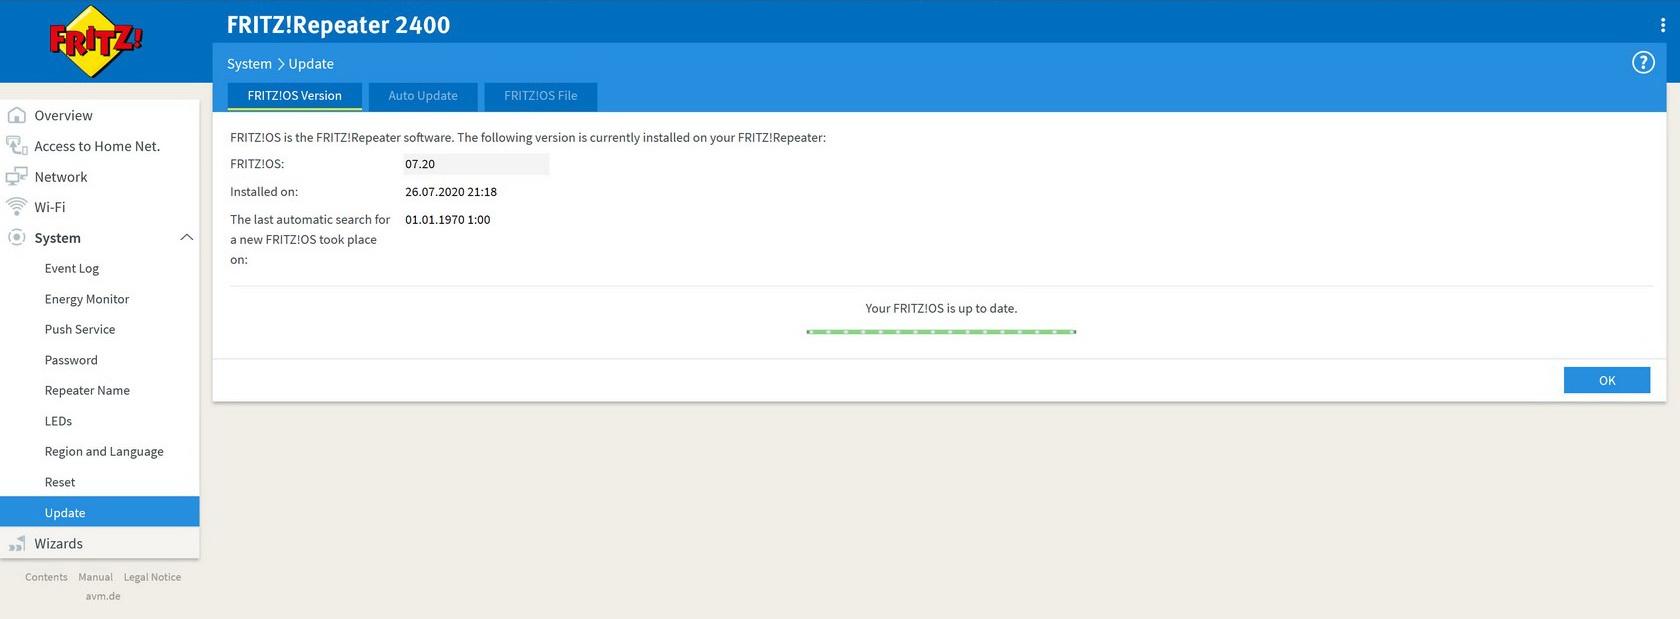
Task: Open the help question mark icon
Action: (x=1643, y=63)
